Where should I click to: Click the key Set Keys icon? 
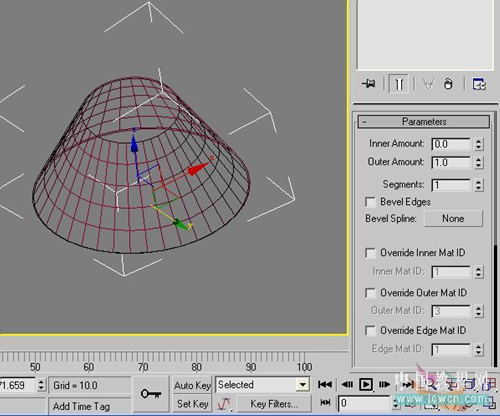(151, 394)
